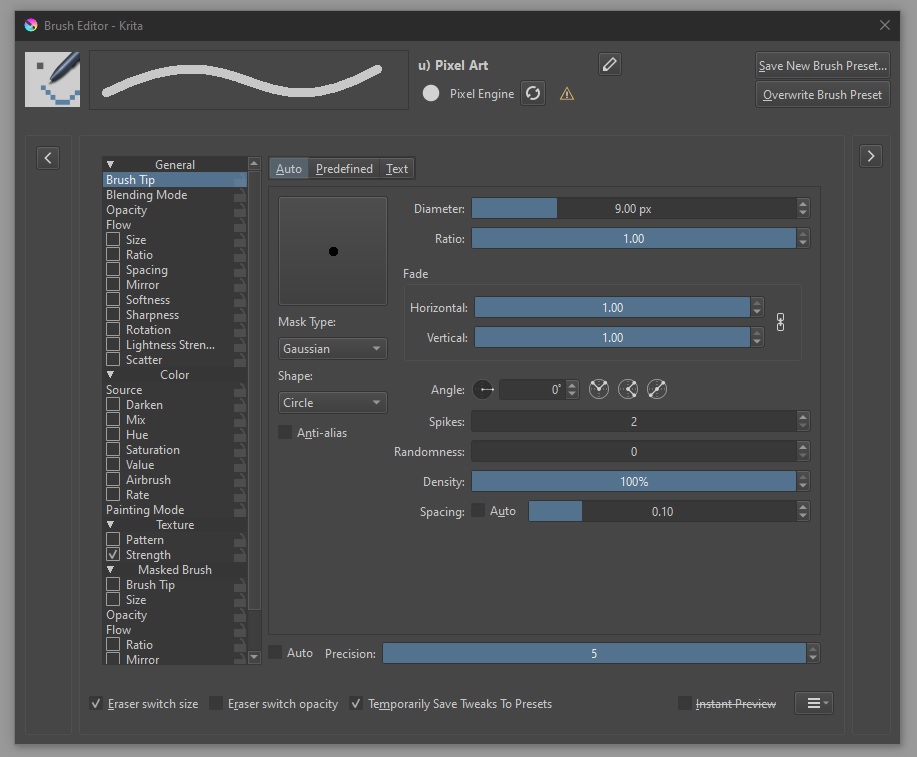Switch to the Predefined tab
Viewport: 917px width, 757px height.
tap(344, 169)
